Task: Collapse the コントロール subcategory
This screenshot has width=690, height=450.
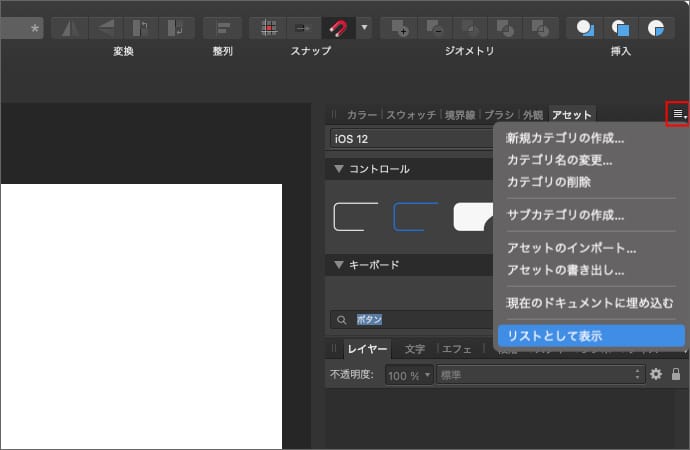Action: (340, 169)
